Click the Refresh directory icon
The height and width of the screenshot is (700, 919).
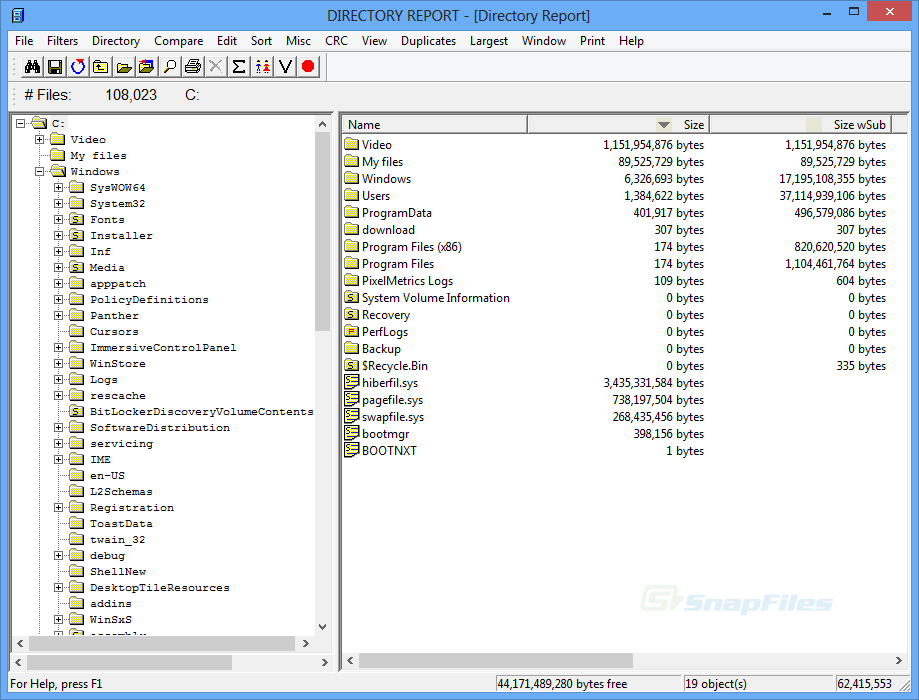pyautogui.click(x=78, y=67)
